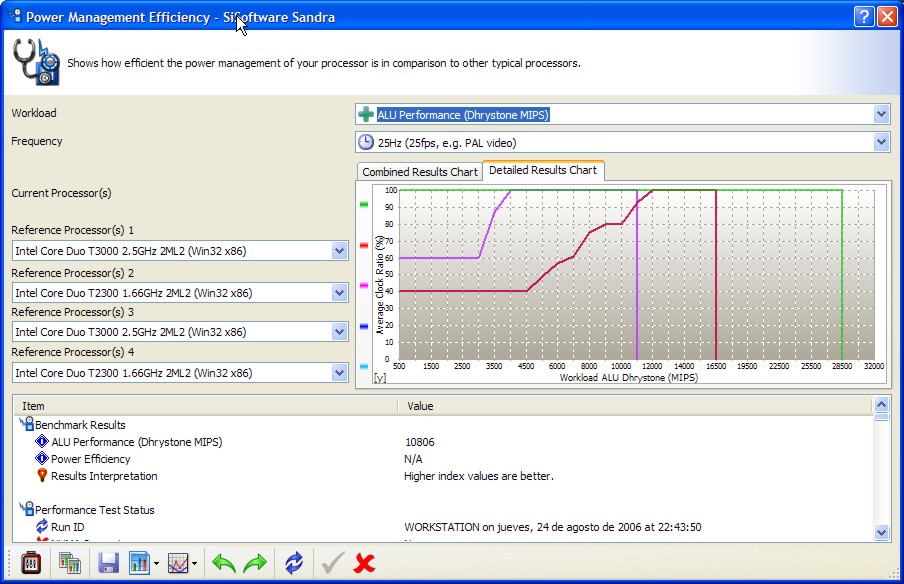This screenshot has width=904, height=584.
Task: Click the help question mark button
Action: 864,17
